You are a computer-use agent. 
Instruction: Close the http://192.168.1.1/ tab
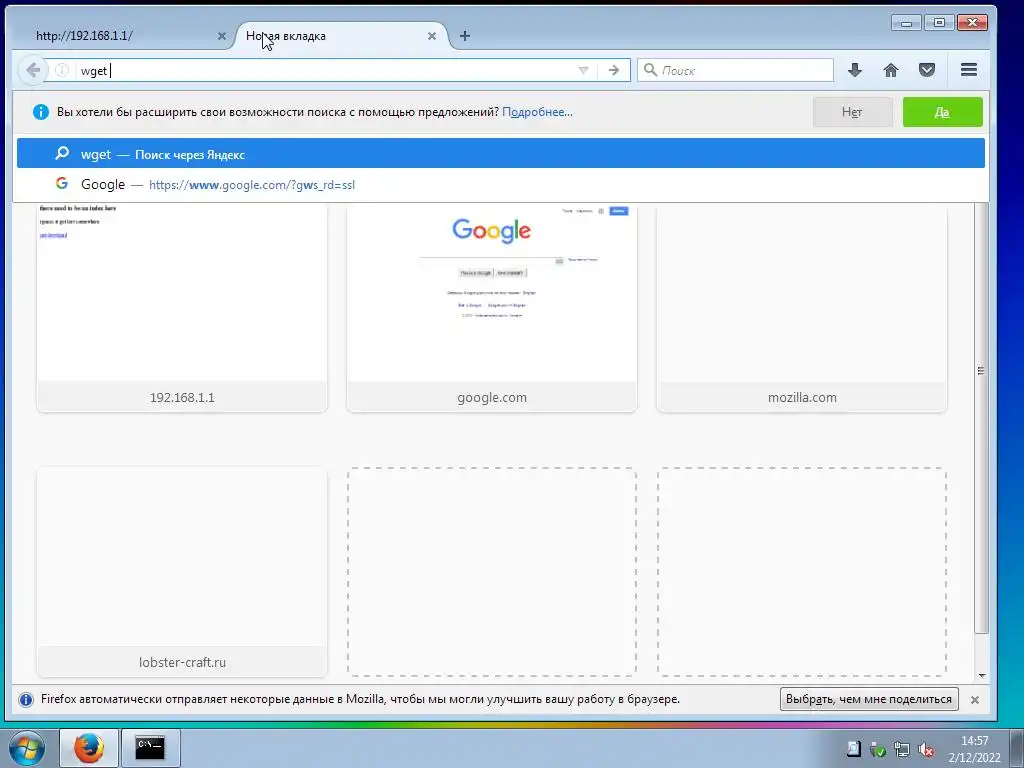pos(221,36)
